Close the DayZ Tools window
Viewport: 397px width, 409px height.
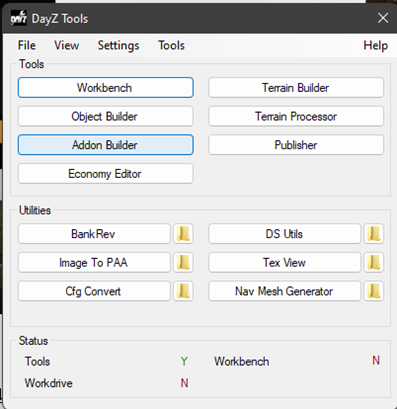(383, 18)
